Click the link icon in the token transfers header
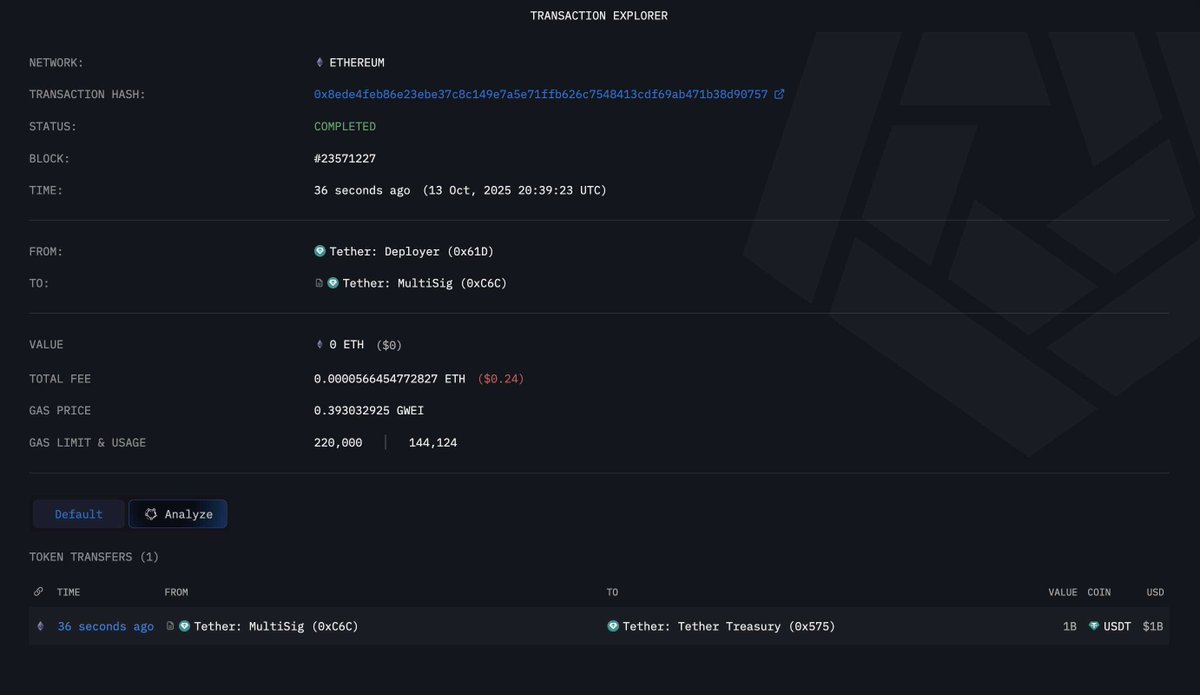Image resolution: width=1200 pixels, height=695 pixels. (x=39, y=592)
